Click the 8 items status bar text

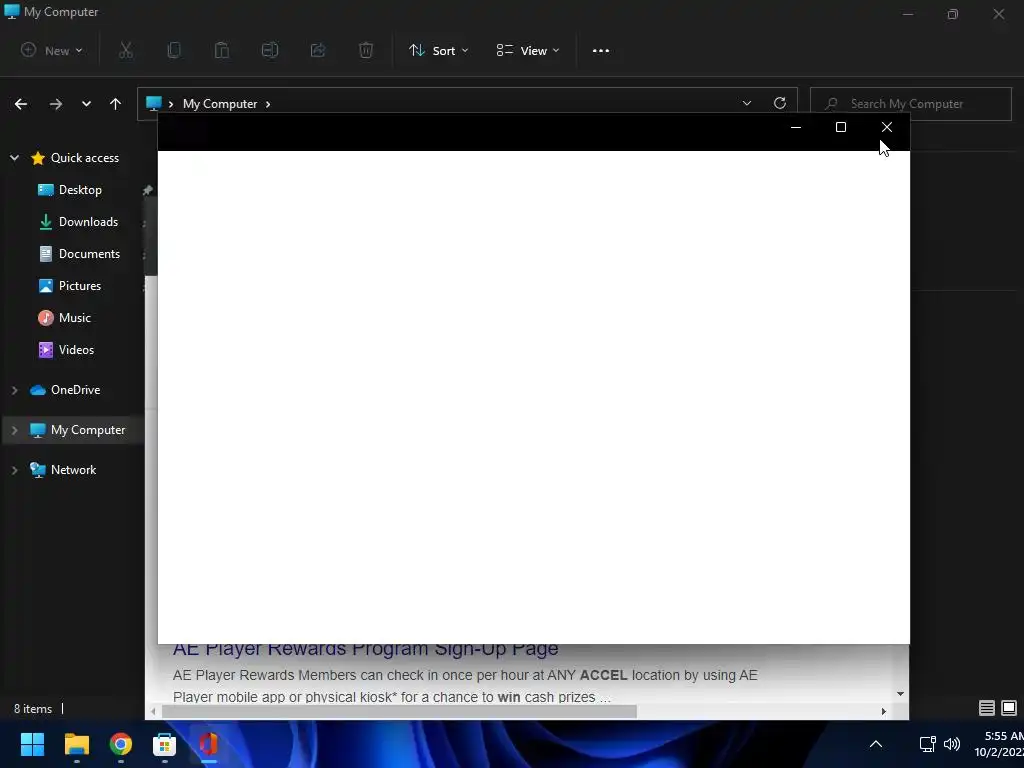pos(33,709)
